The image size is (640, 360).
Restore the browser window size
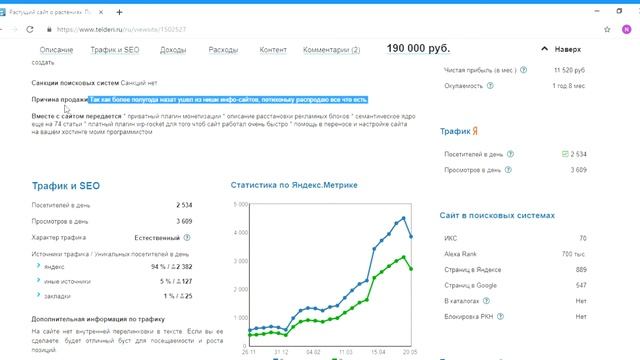[619, 11]
